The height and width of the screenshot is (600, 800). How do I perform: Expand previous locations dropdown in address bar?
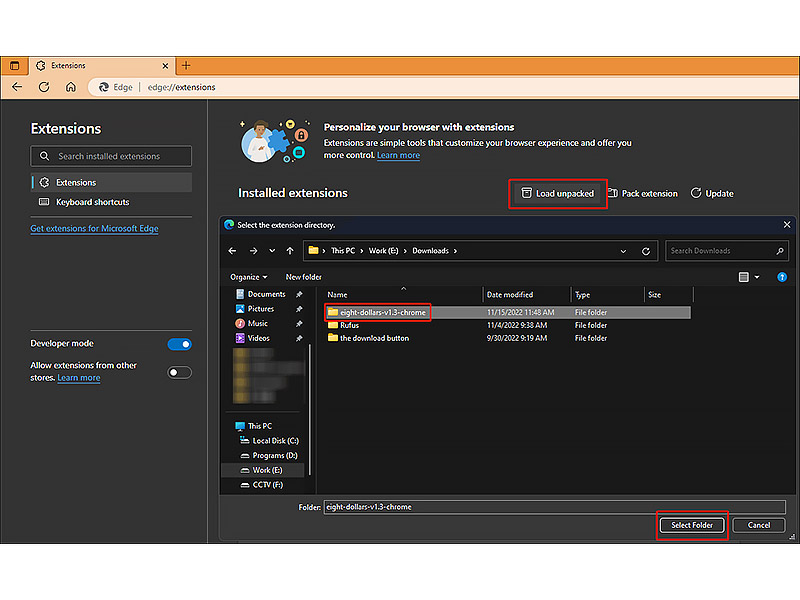click(x=623, y=251)
